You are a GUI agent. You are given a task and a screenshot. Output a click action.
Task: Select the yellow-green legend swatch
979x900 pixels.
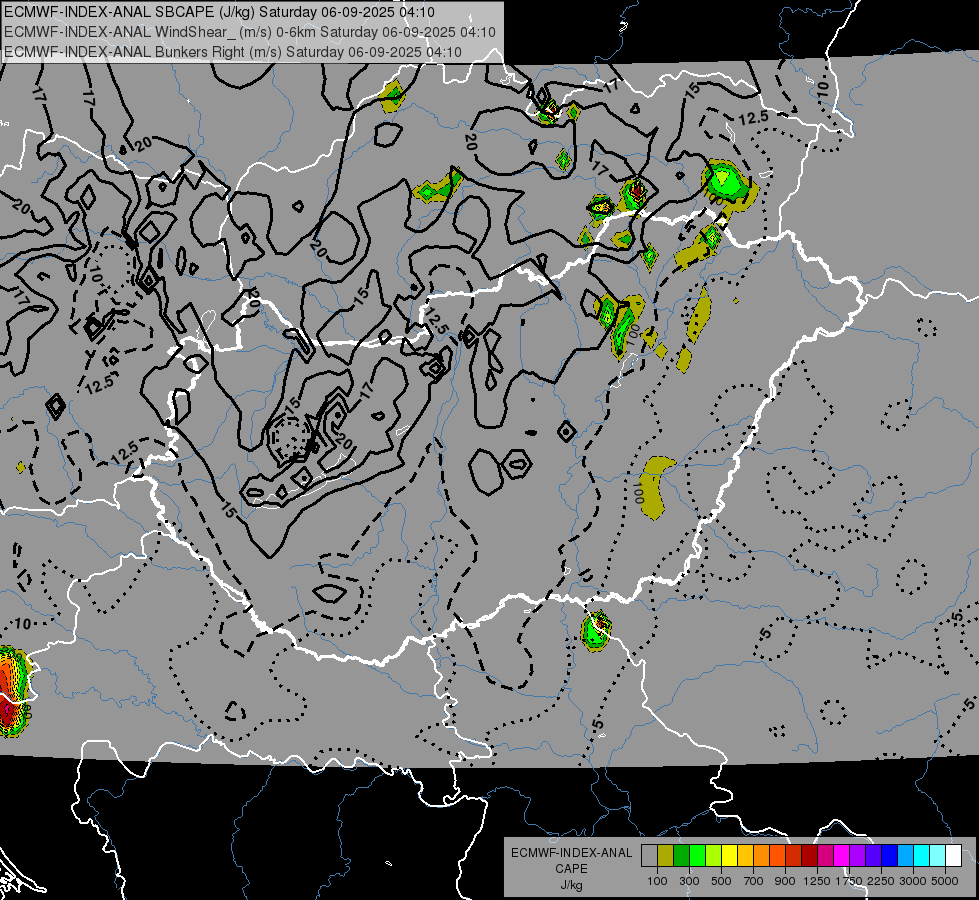click(714, 856)
